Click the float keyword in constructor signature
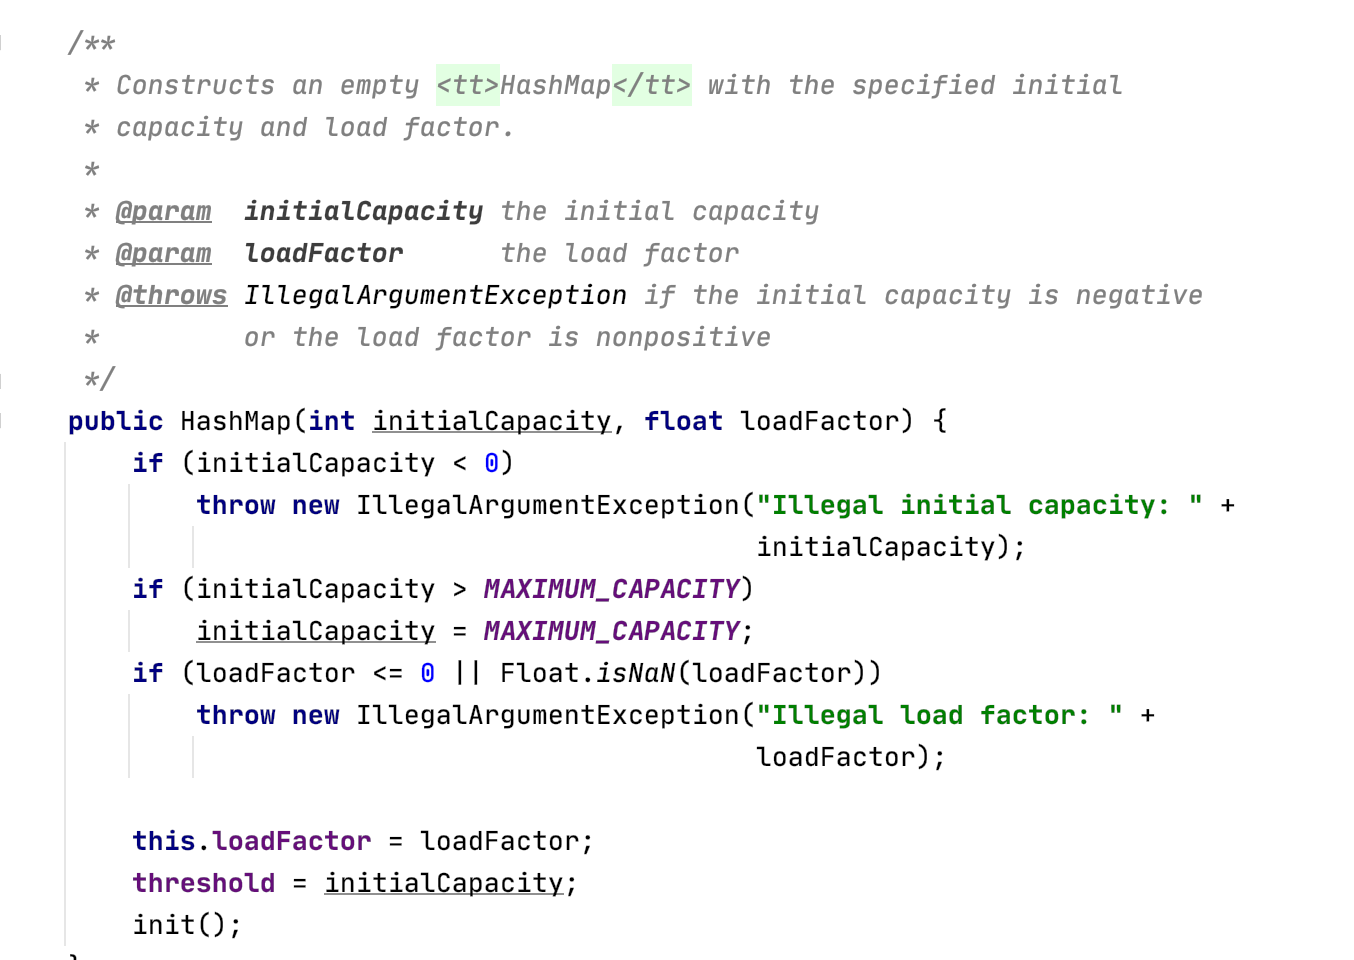 point(683,422)
